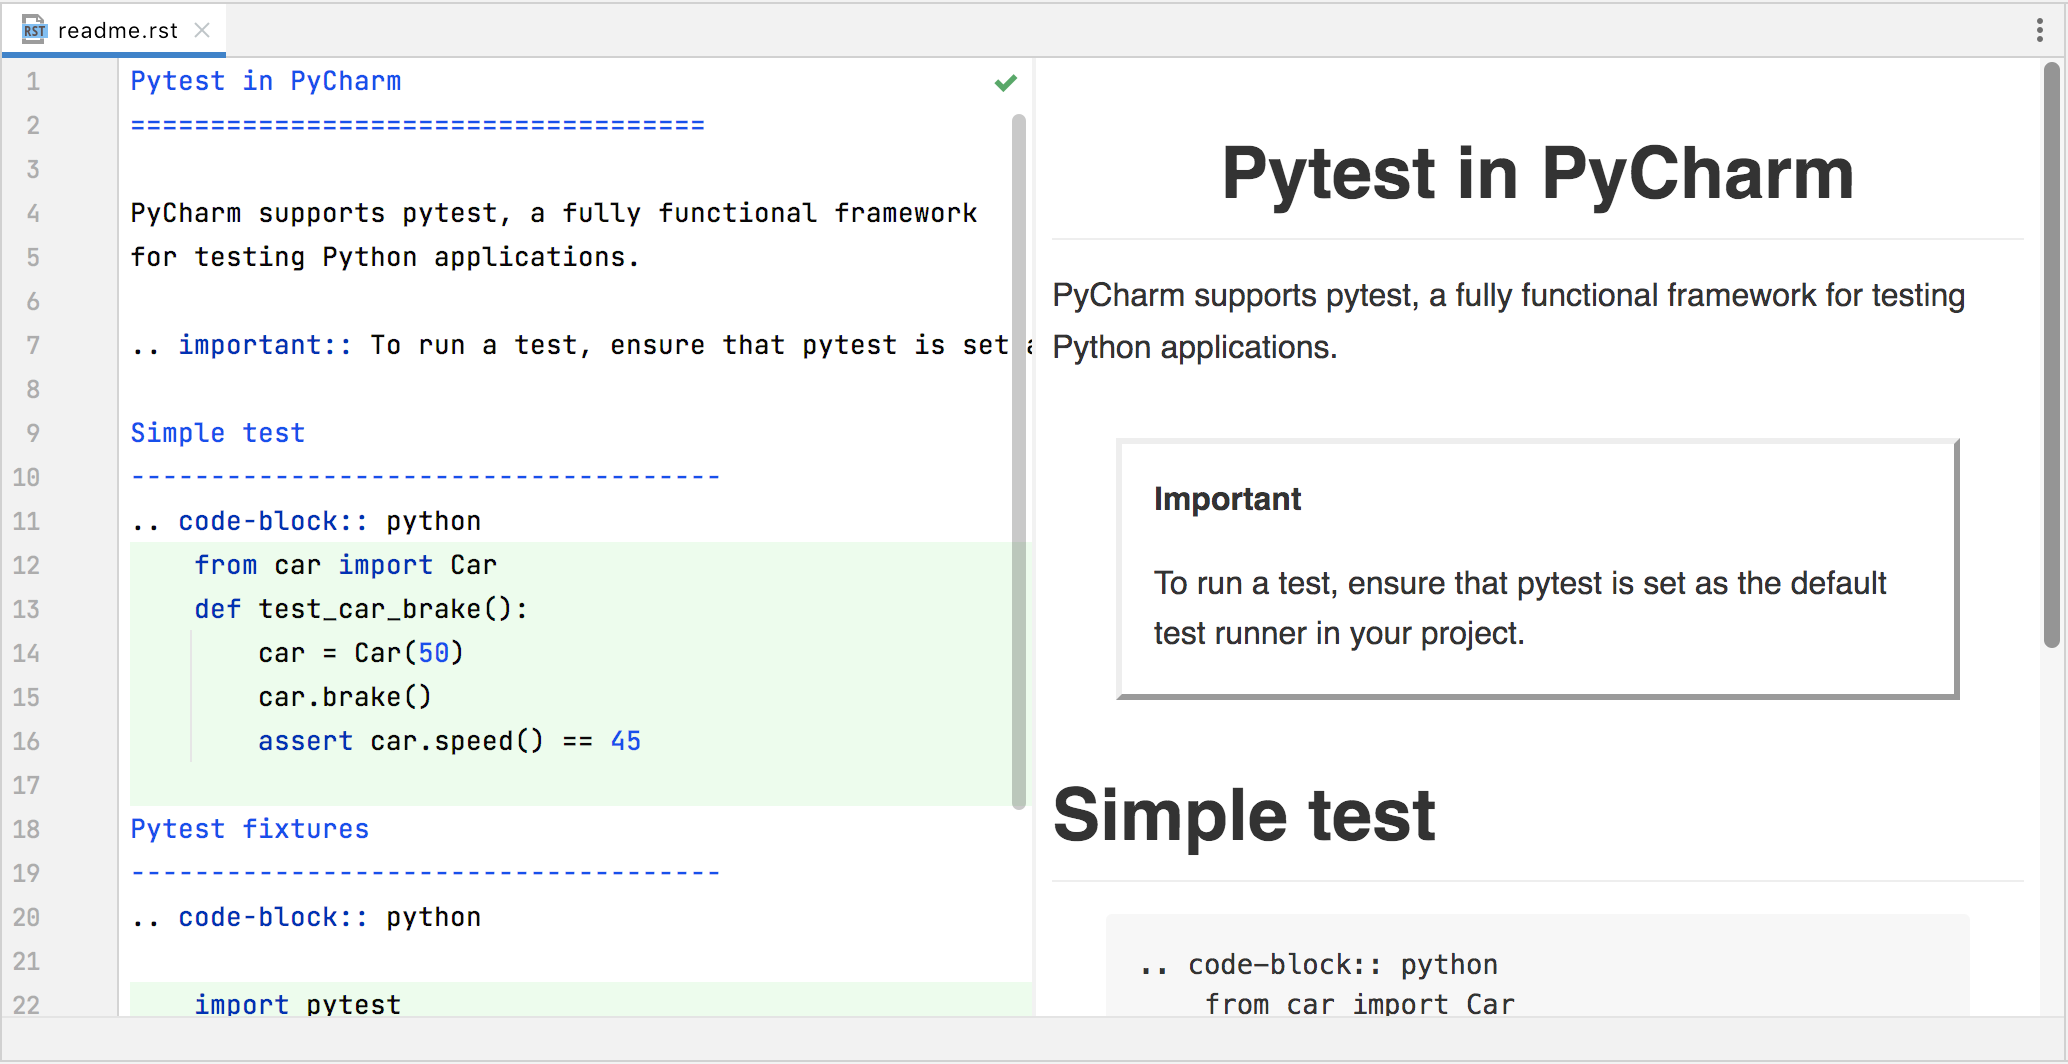Click the 'important::' directive in editor
Image resolution: width=2068 pixels, height=1064 pixels.
[264, 345]
